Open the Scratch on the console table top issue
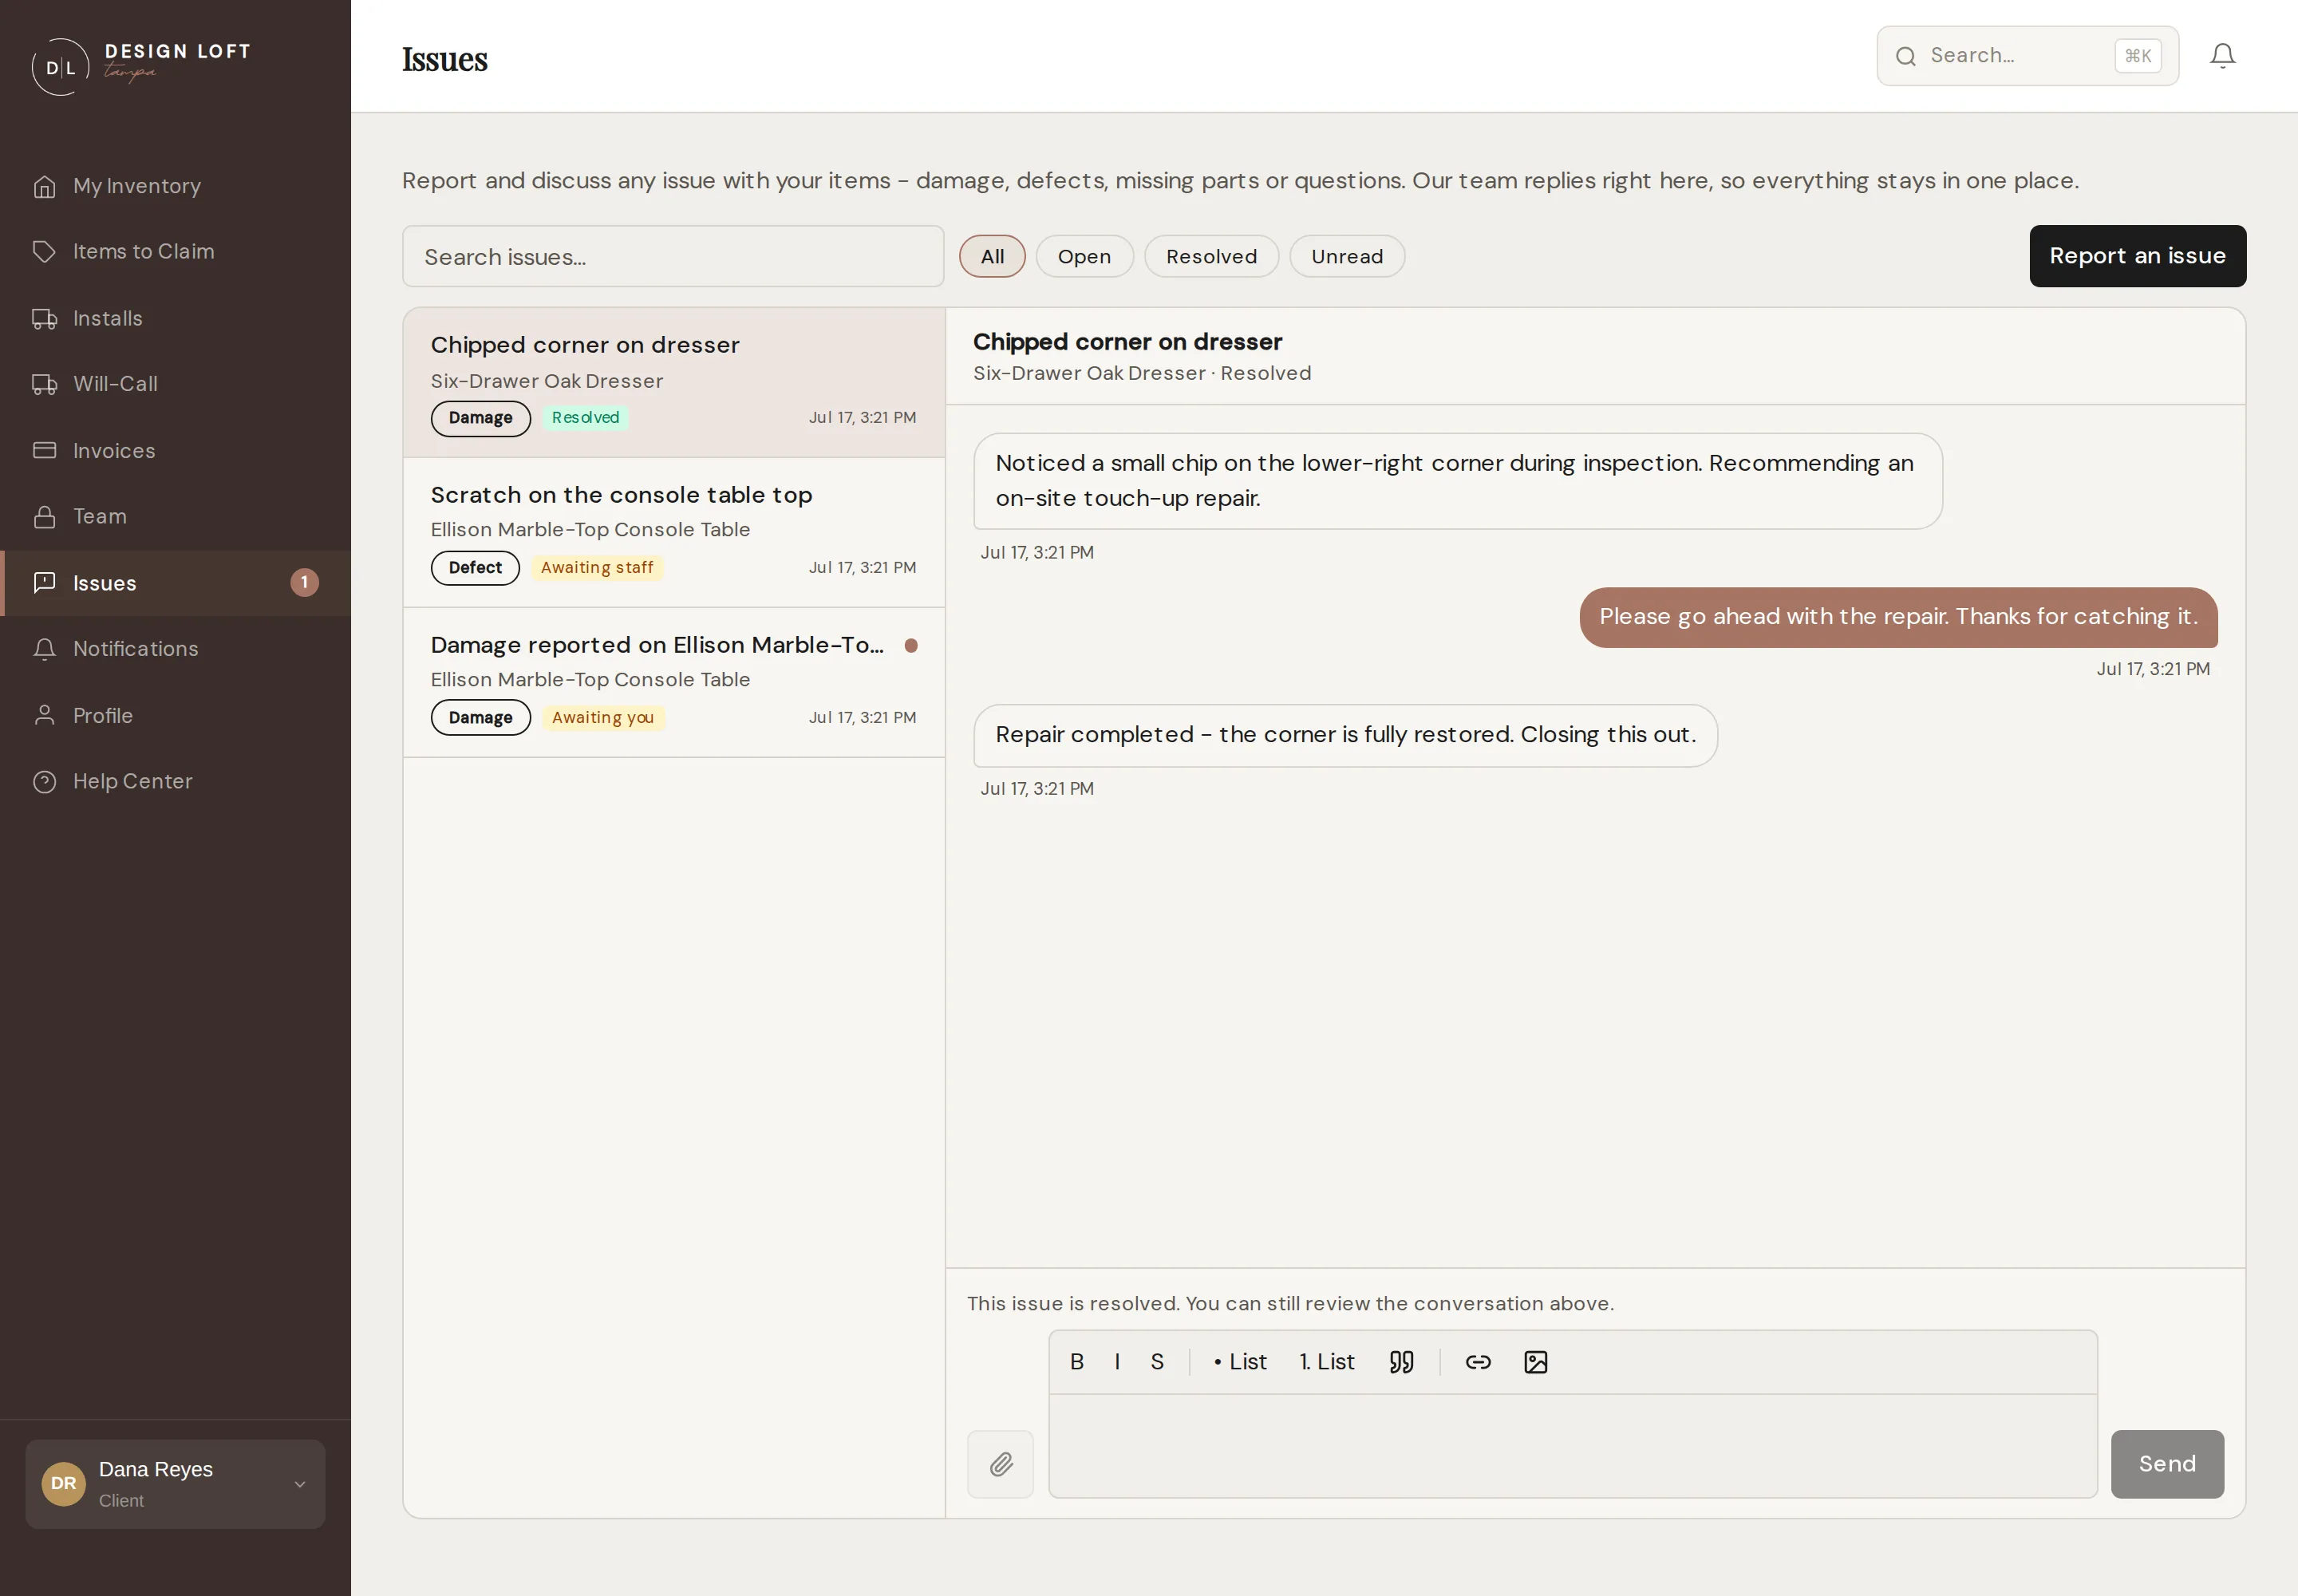Viewport: 2298px width, 1596px height. [x=674, y=532]
